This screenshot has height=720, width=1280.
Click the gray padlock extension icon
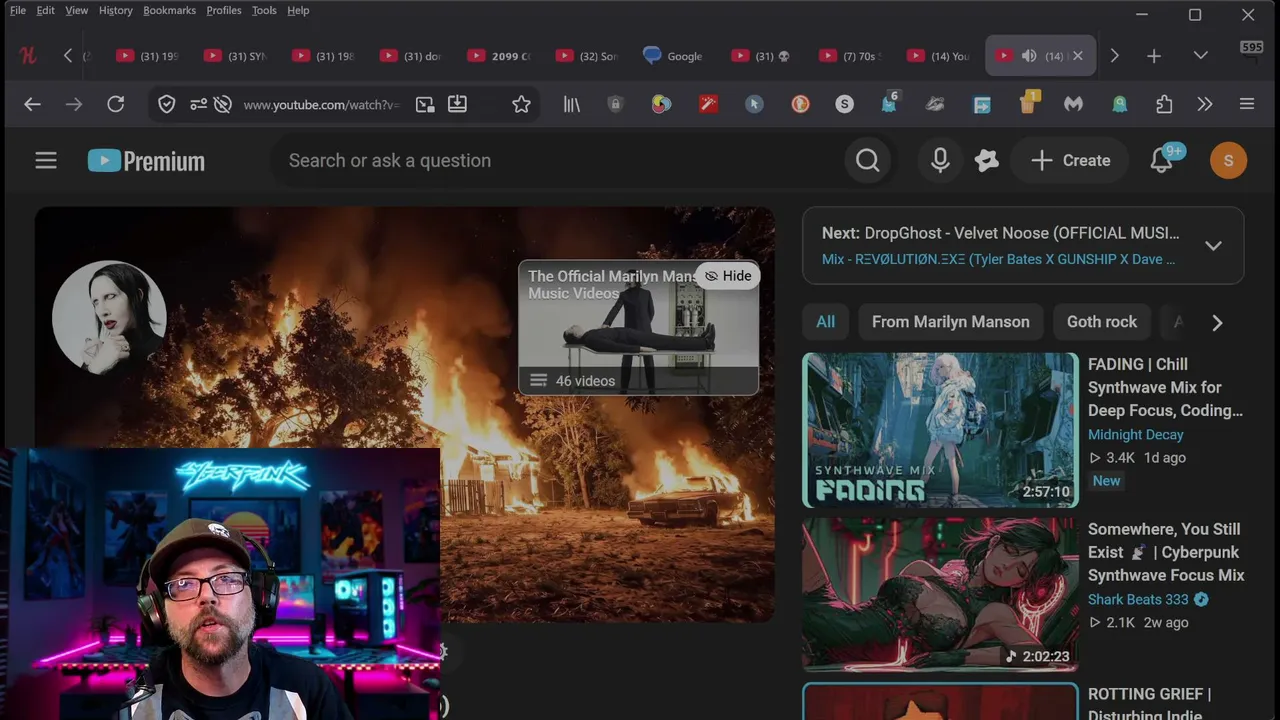[x=615, y=104]
